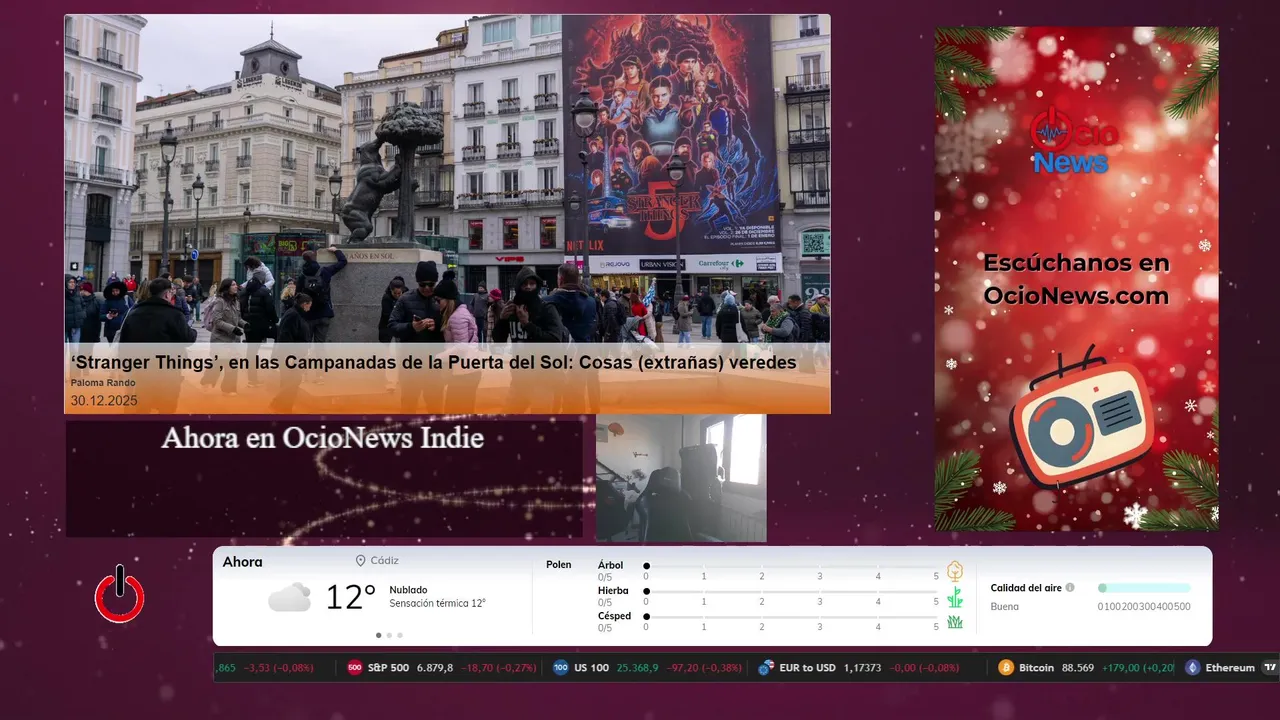Click the OcioNews logo on red banner
Screen dimensions: 1280x720
coord(1075,142)
